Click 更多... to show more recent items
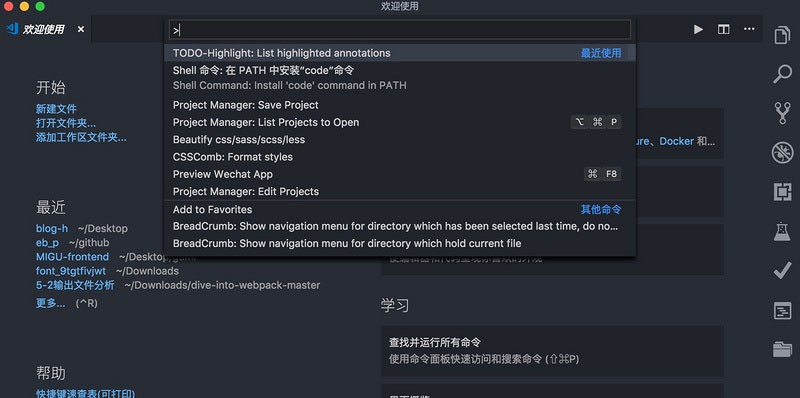This screenshot has width=800, height=398. pos(51,303)
